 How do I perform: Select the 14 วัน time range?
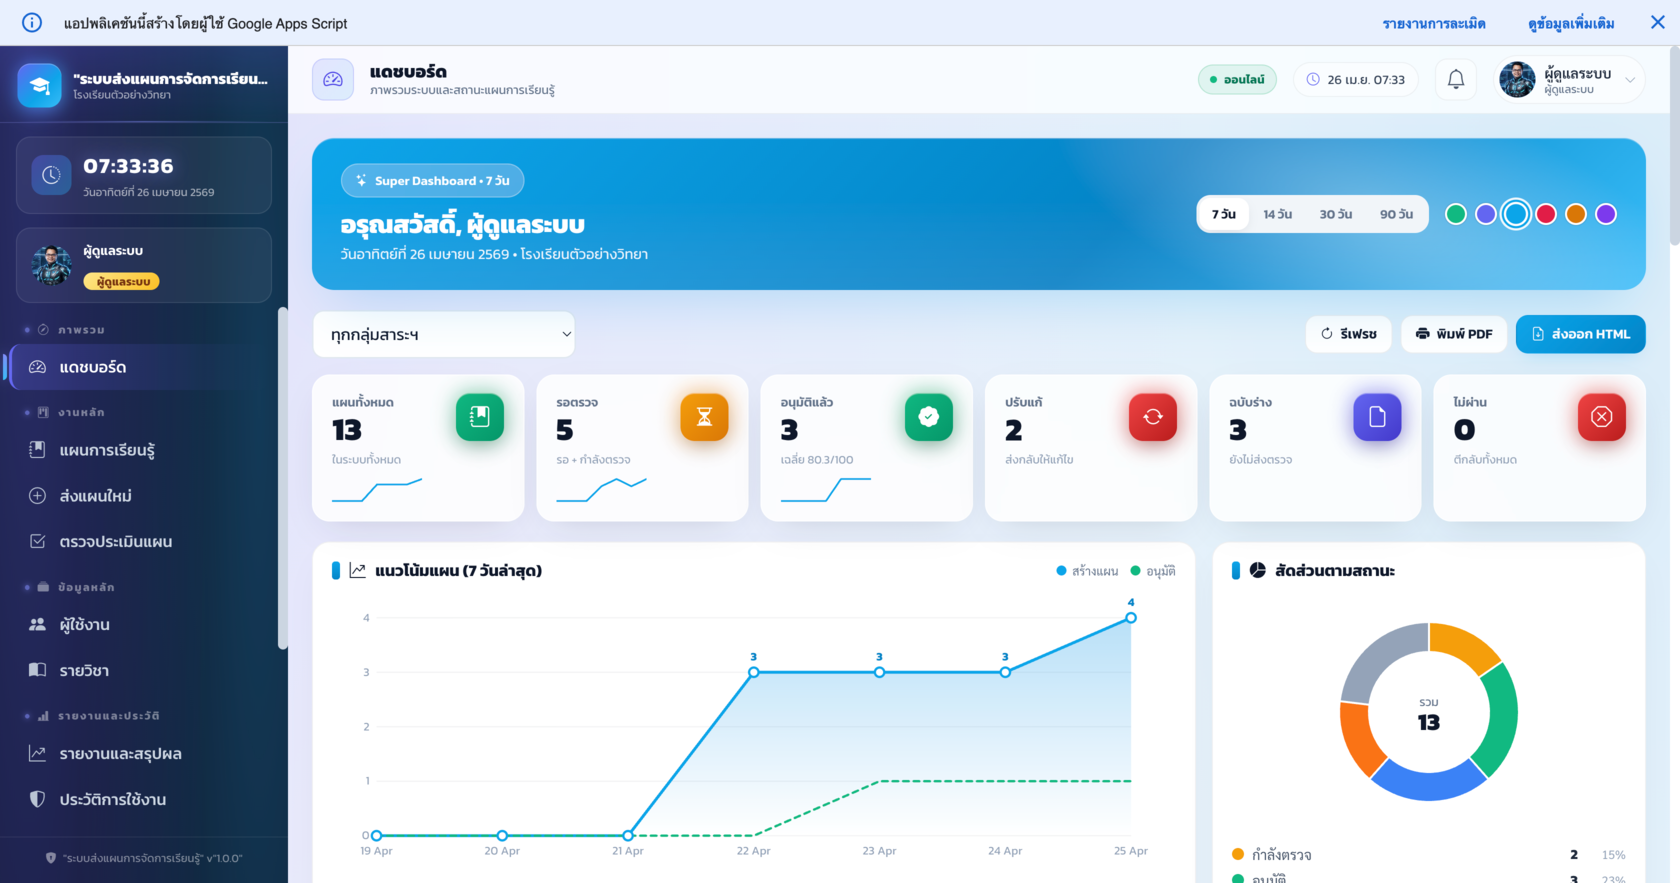[x=1277, y=214]
